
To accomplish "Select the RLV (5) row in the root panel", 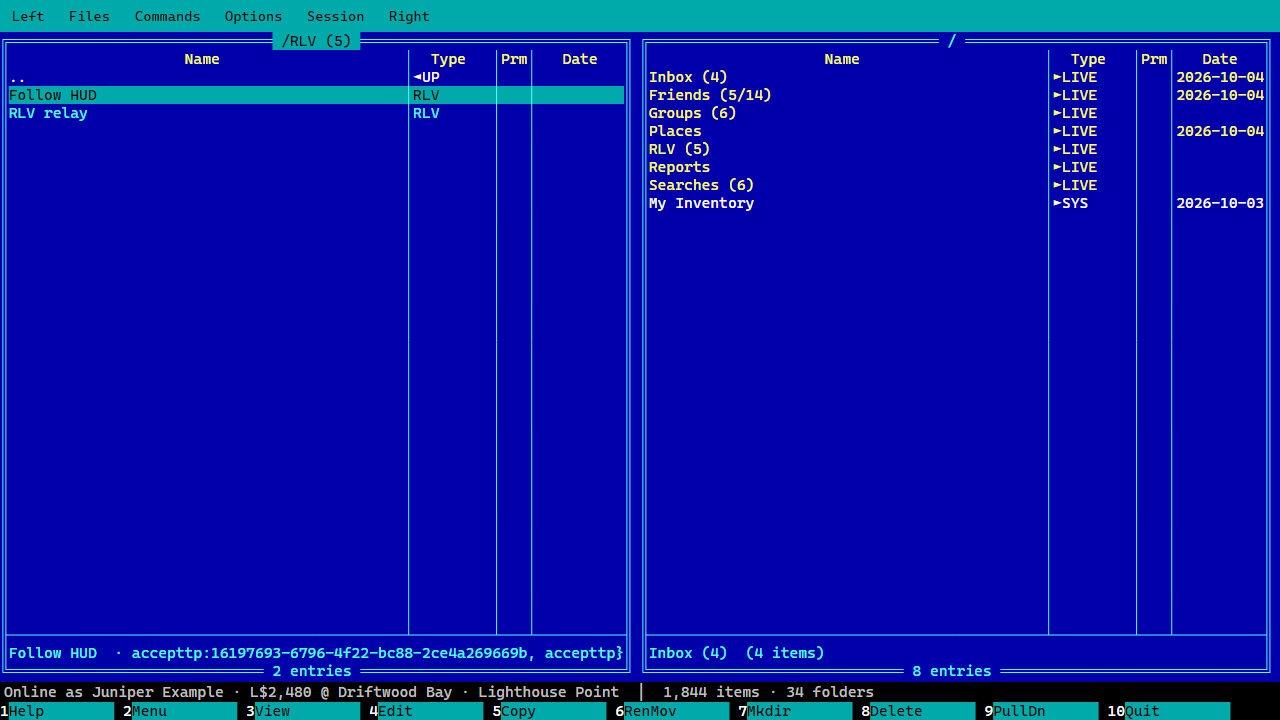I will tap(956, 149).
